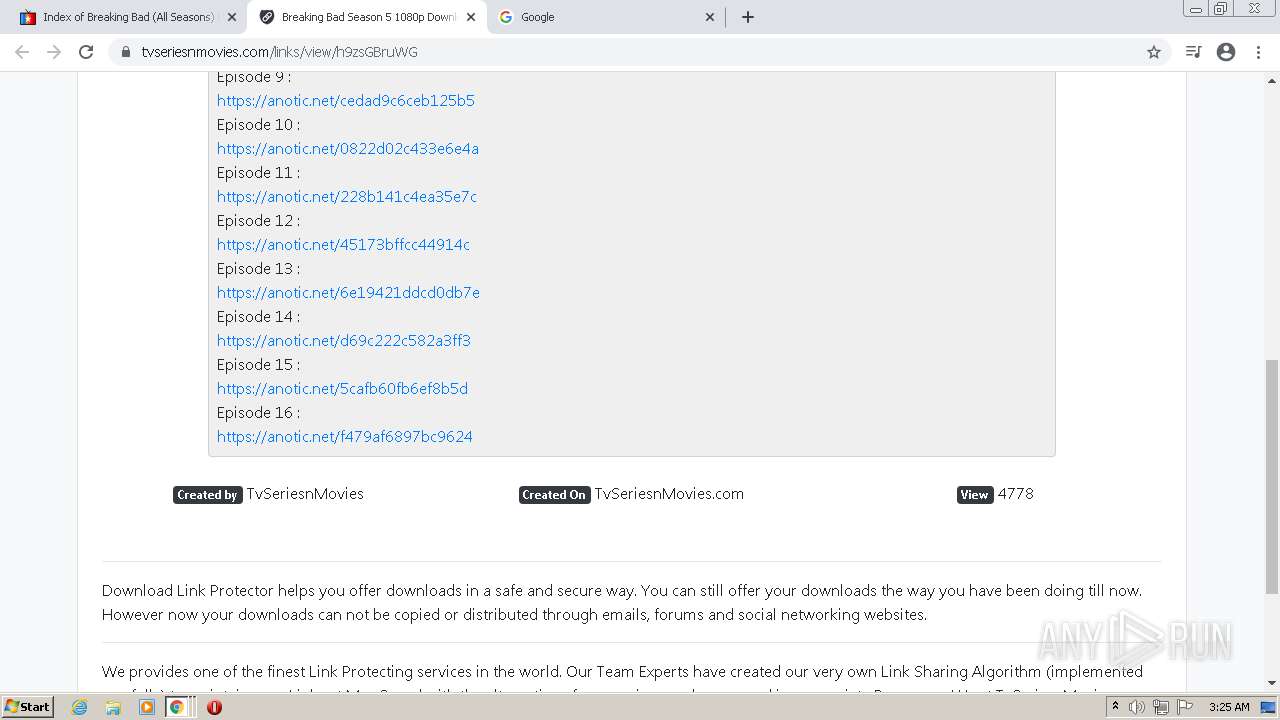This screenshot has height=720, width=1280.
Task: Close the Breaking Bad Season 5 1080p tab
Action: pyautogui.click(x=471, y=17)
